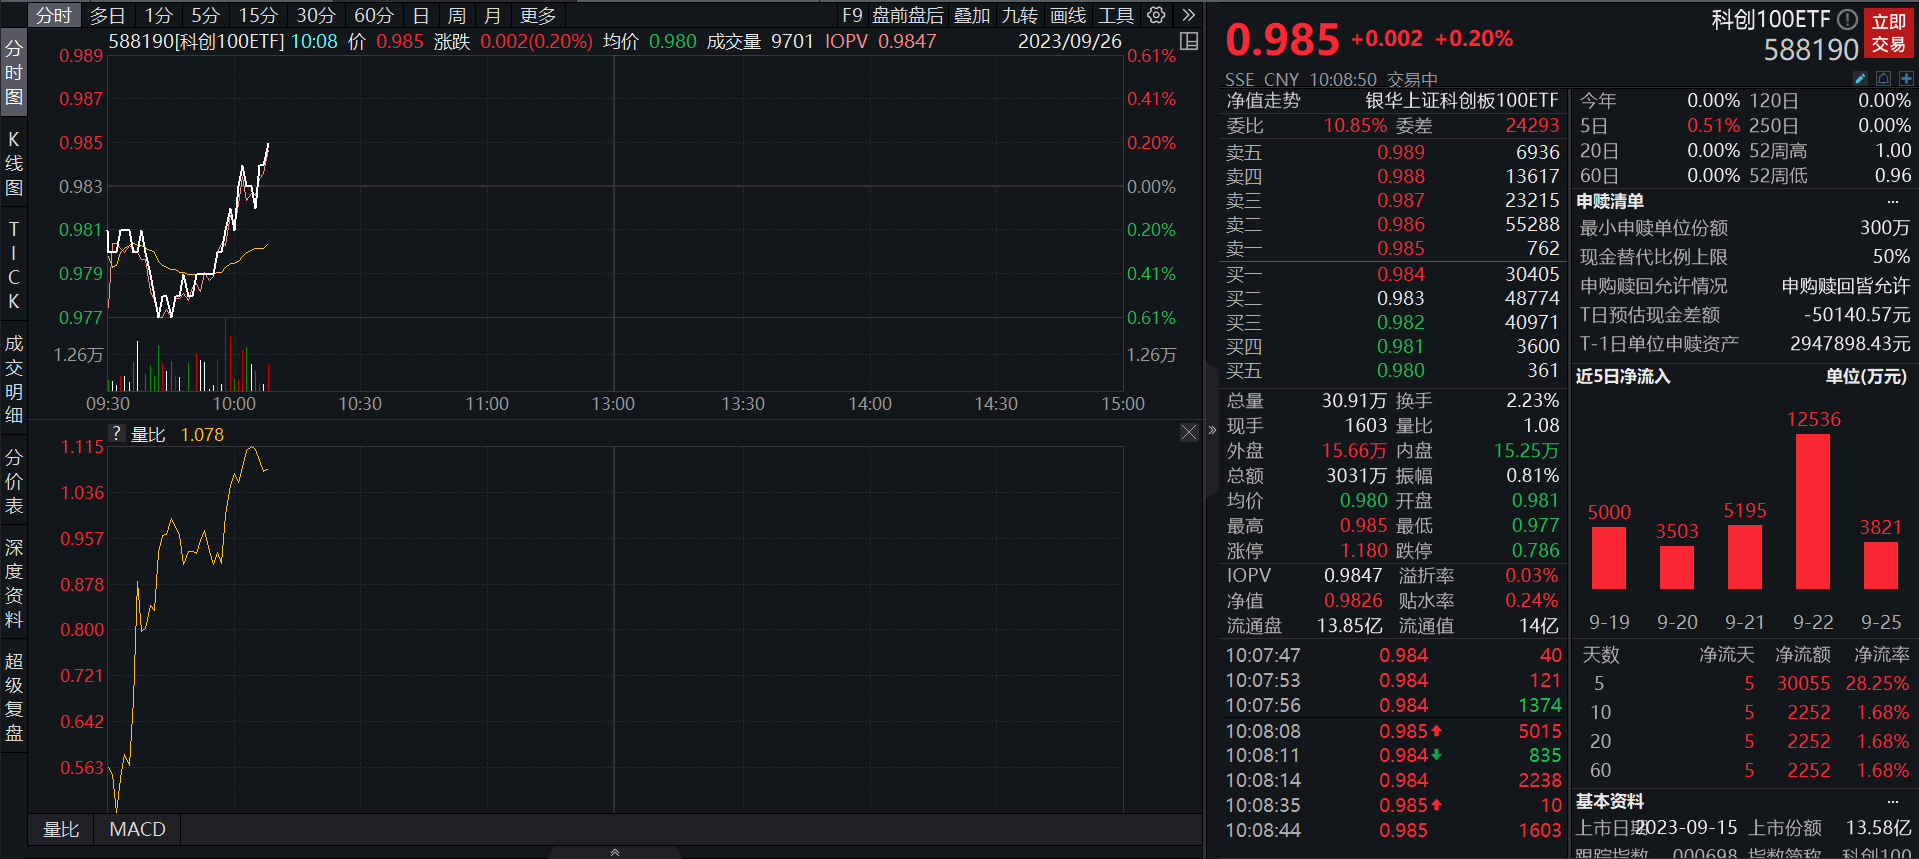Open 超级复盘 in left sidebar

point(14,697)
